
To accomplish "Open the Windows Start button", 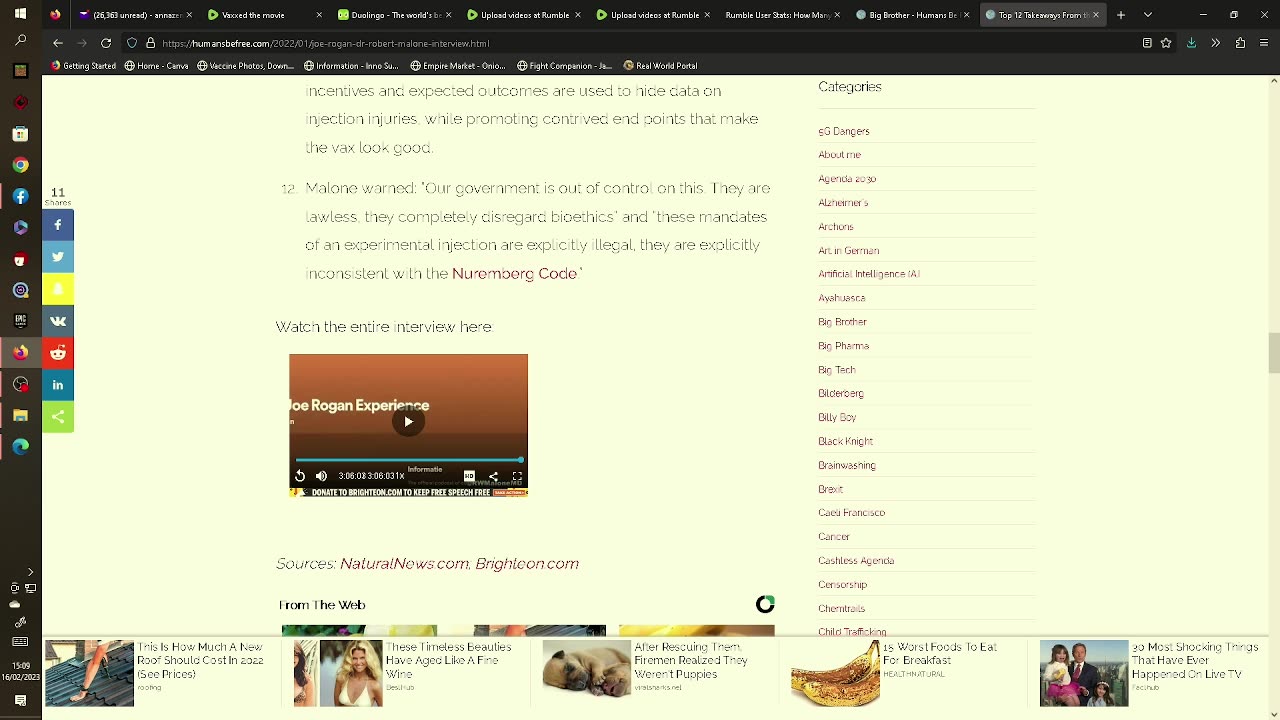I will pos(20,14).
